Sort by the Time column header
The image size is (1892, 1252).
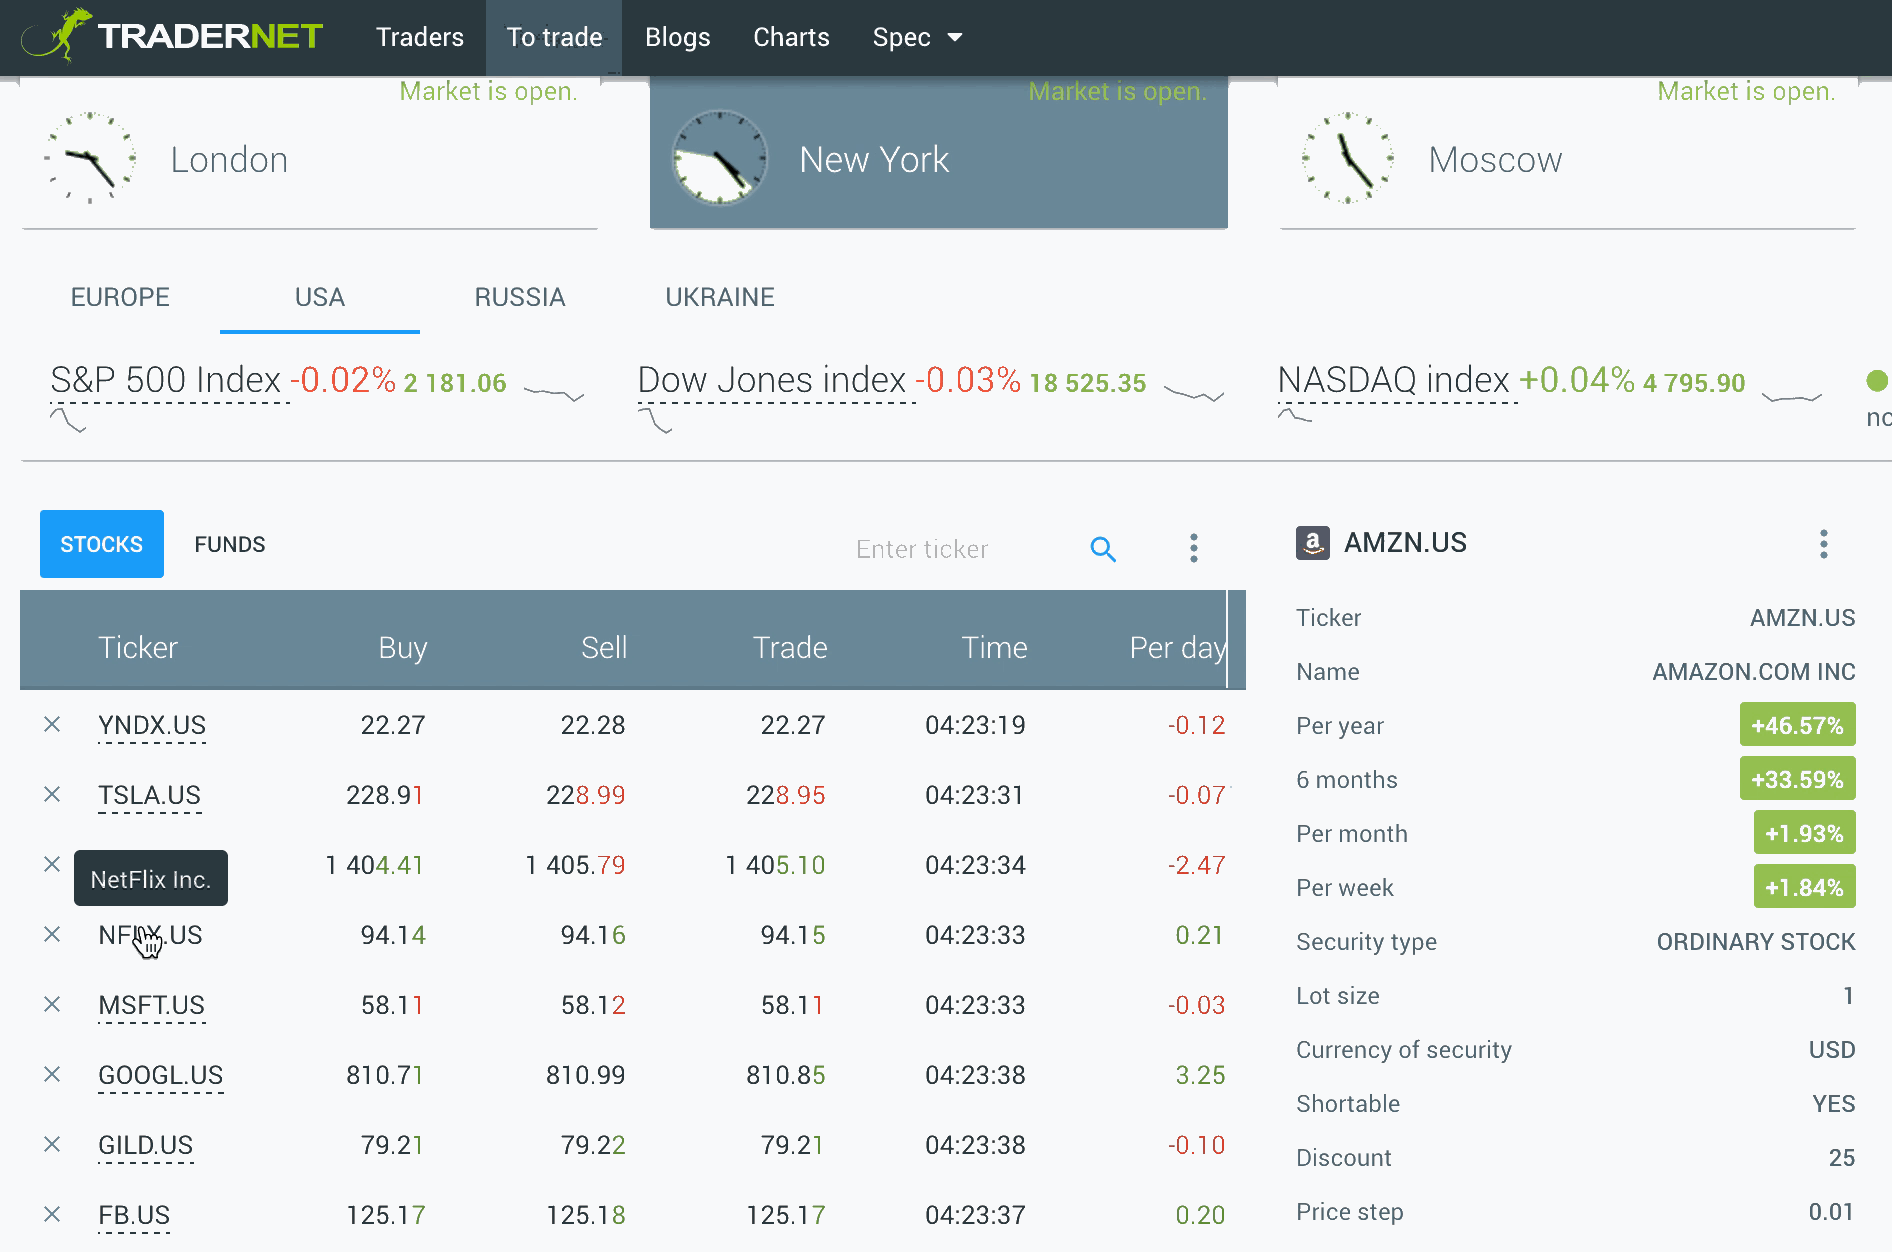coord(994,648)
